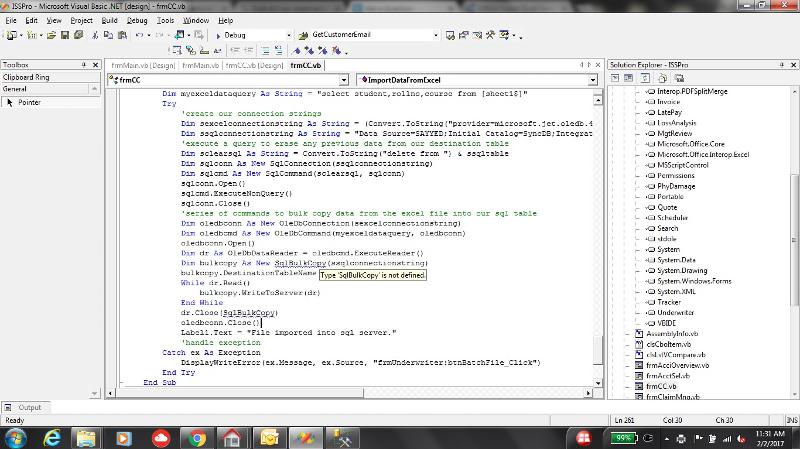Switch to the frmCC.vb [Design] tab
The height and width of the screenshot is (449, 800).
[x=255, y=65]
